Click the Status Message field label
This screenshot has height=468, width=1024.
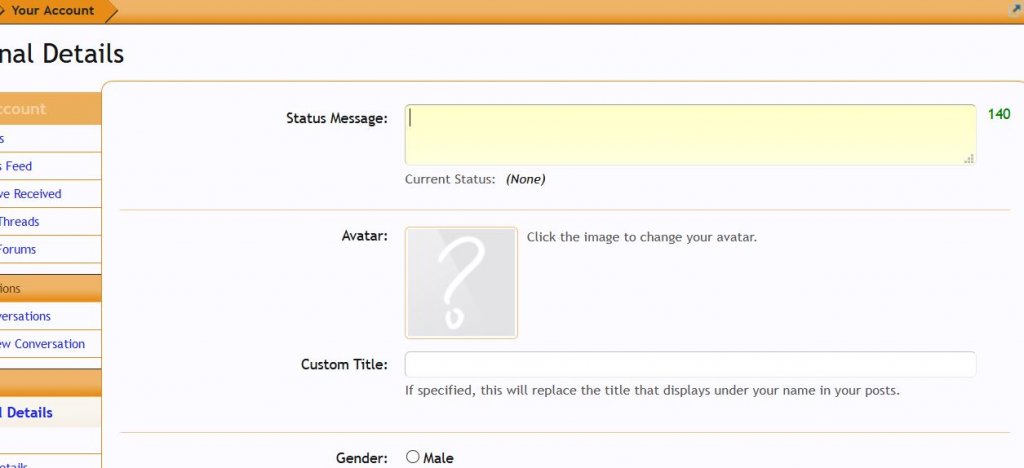coord(336,118)
